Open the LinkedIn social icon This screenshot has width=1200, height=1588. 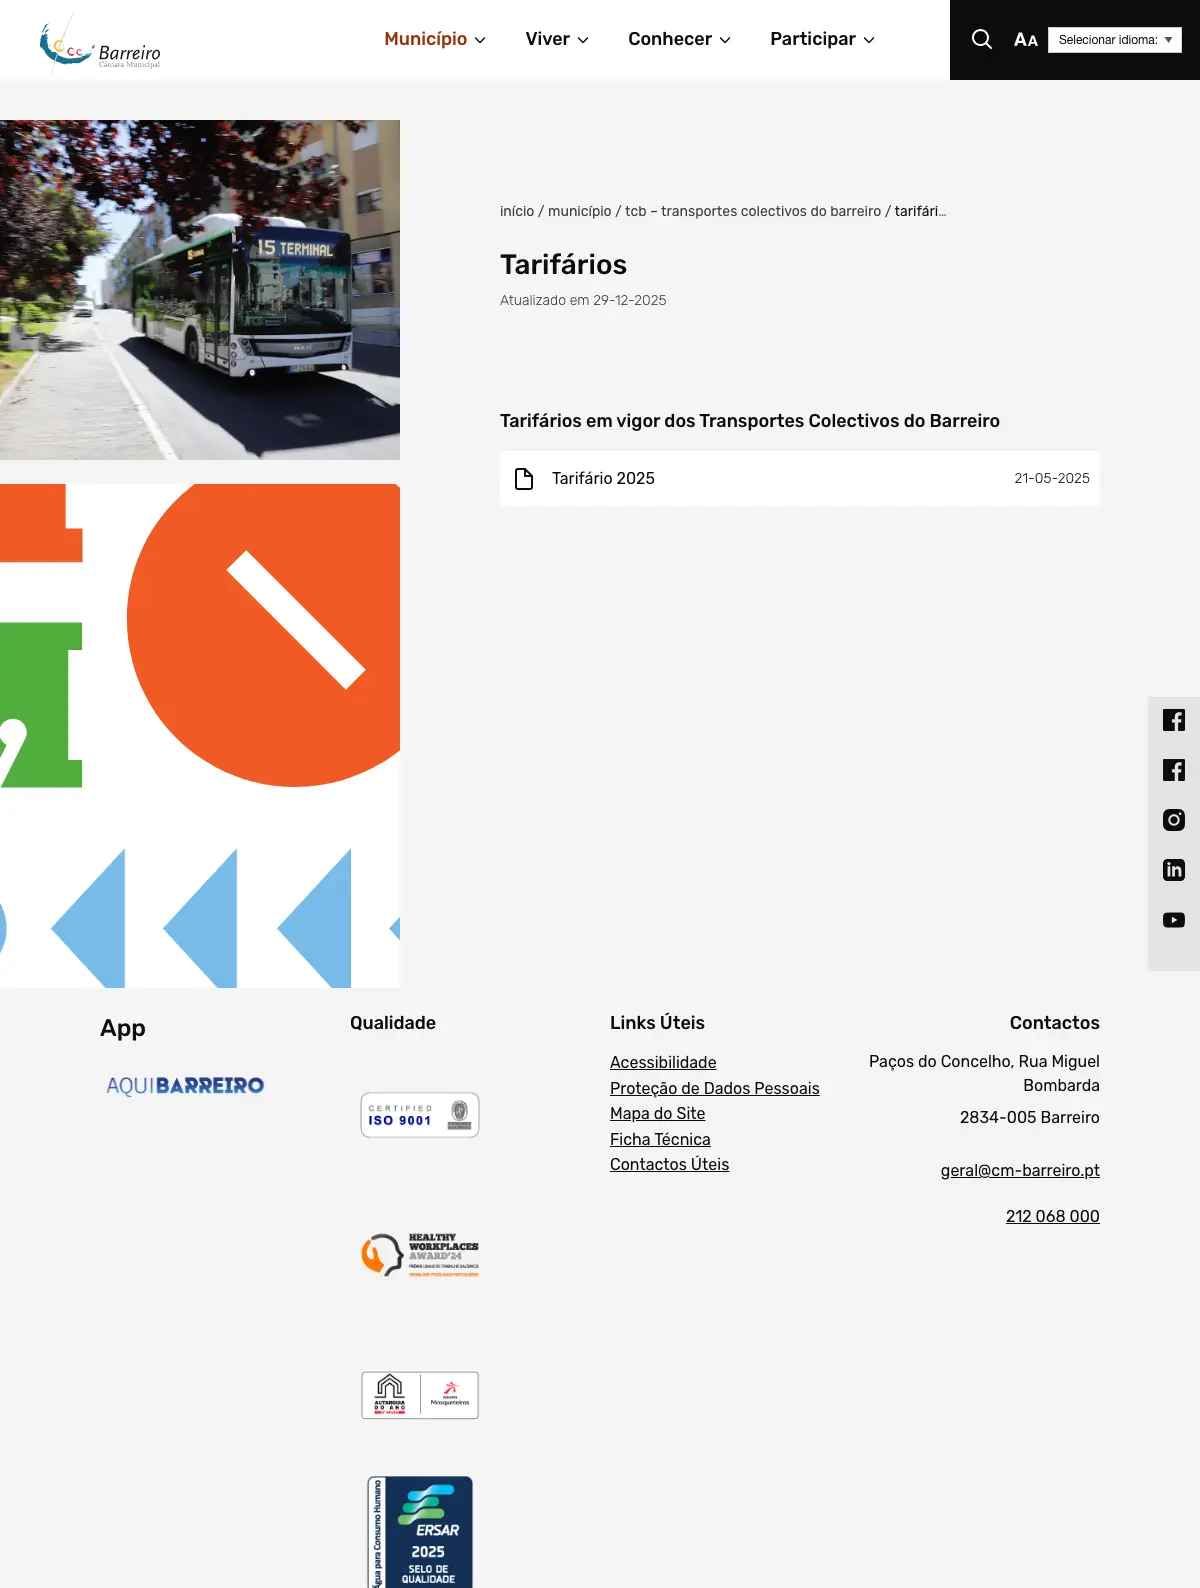(x=1174, y=870)
